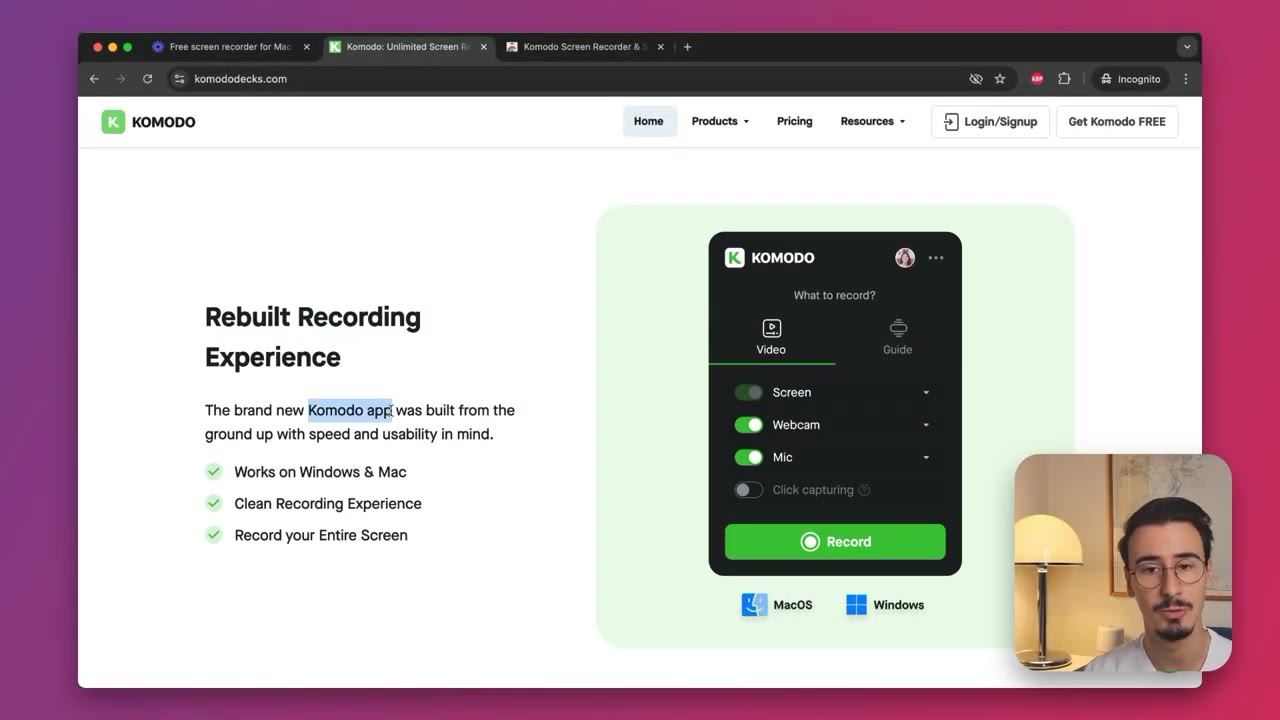Close the 'Free screen recorder for Mac' tab

(x=307, y=47)
